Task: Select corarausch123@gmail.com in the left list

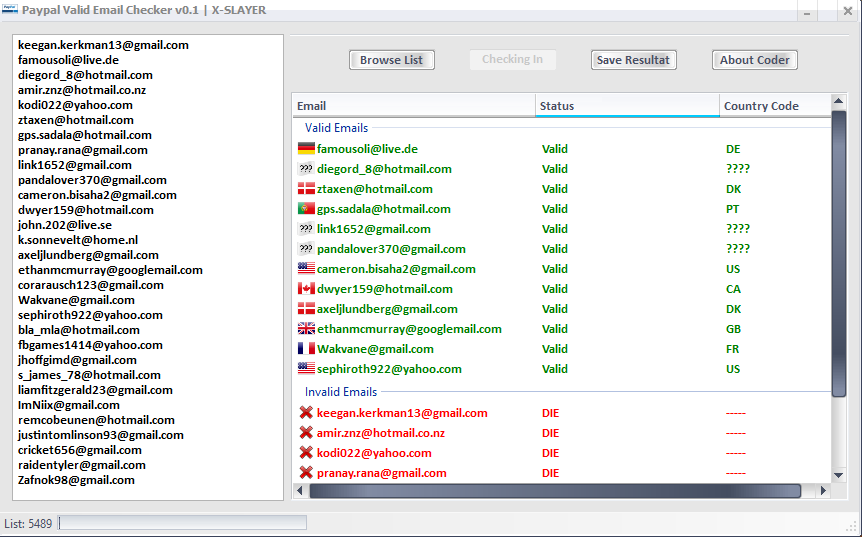Action: click(x=91, y=285)
